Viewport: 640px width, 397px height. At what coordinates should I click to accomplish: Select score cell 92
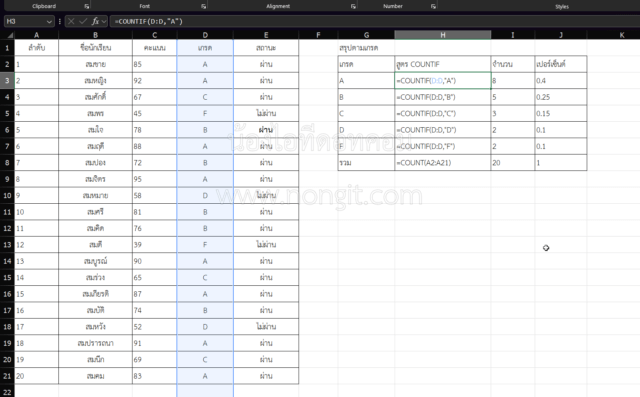click(154, 80)
